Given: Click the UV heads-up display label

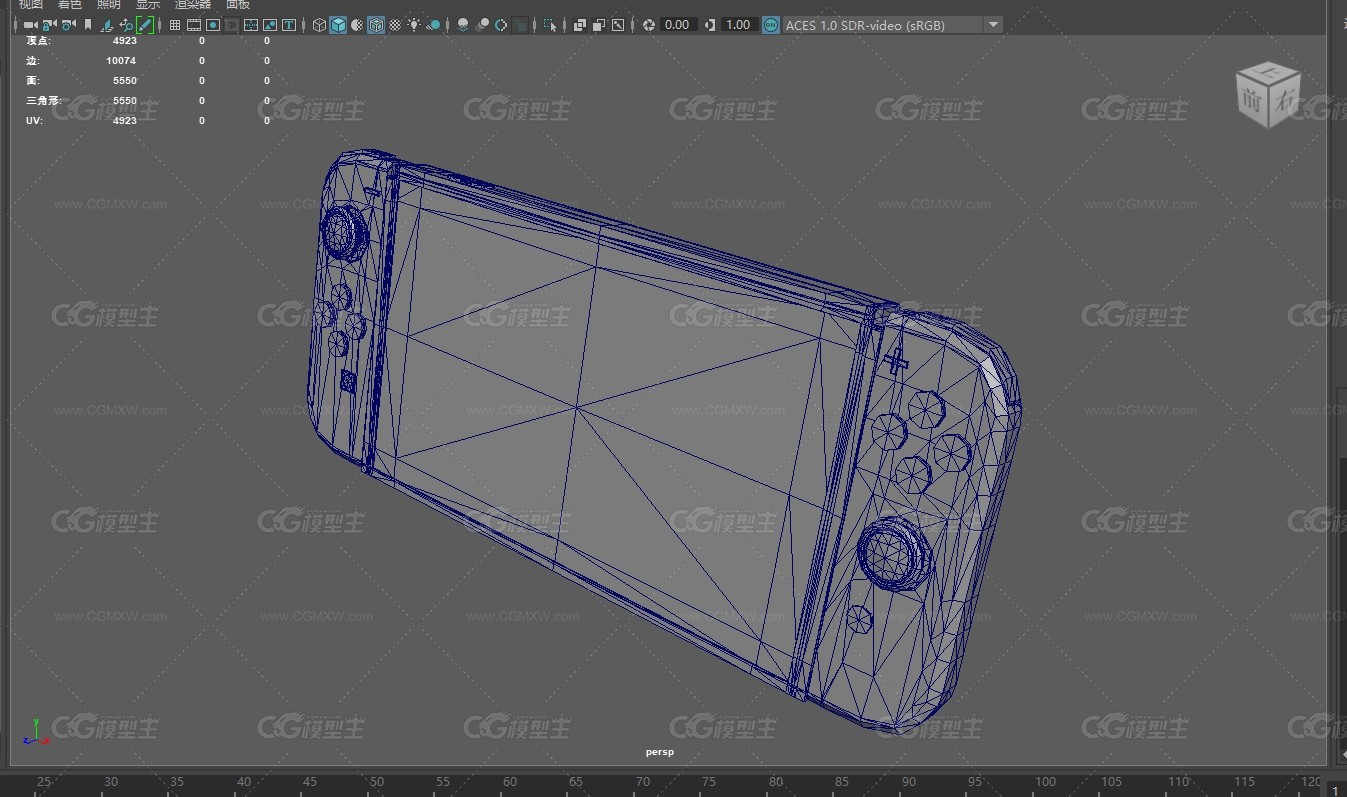Looking at the screenshot, I should [x=33, y=121].
